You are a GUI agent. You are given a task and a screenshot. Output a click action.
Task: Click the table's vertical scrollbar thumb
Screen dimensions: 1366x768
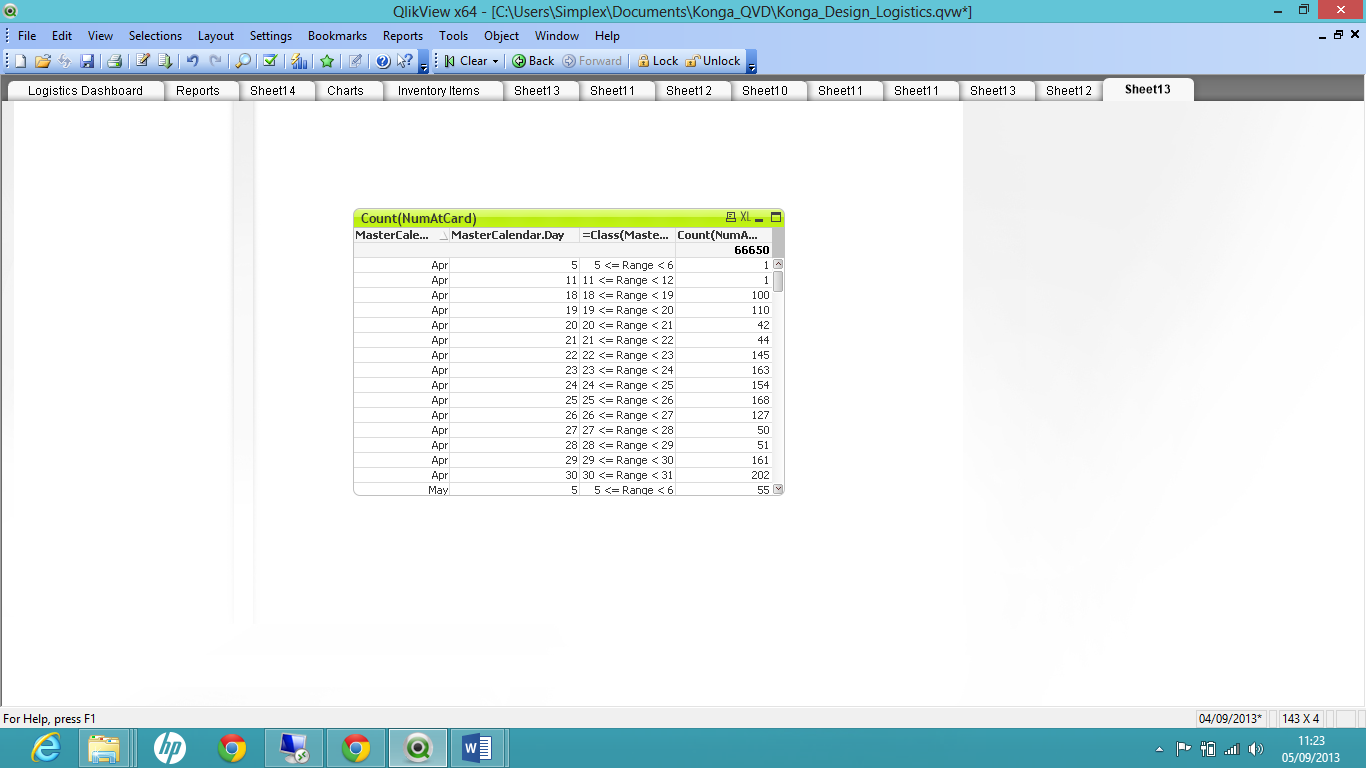[778, 281]
